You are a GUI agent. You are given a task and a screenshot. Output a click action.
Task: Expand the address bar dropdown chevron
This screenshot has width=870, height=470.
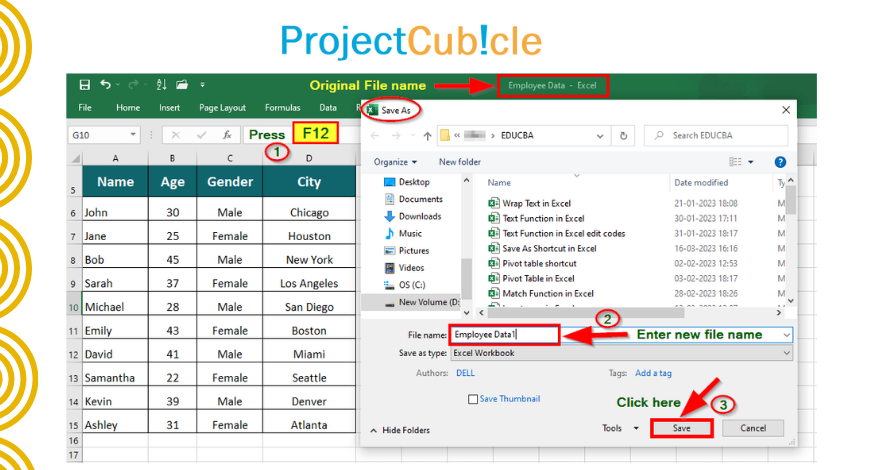(600, 136)
